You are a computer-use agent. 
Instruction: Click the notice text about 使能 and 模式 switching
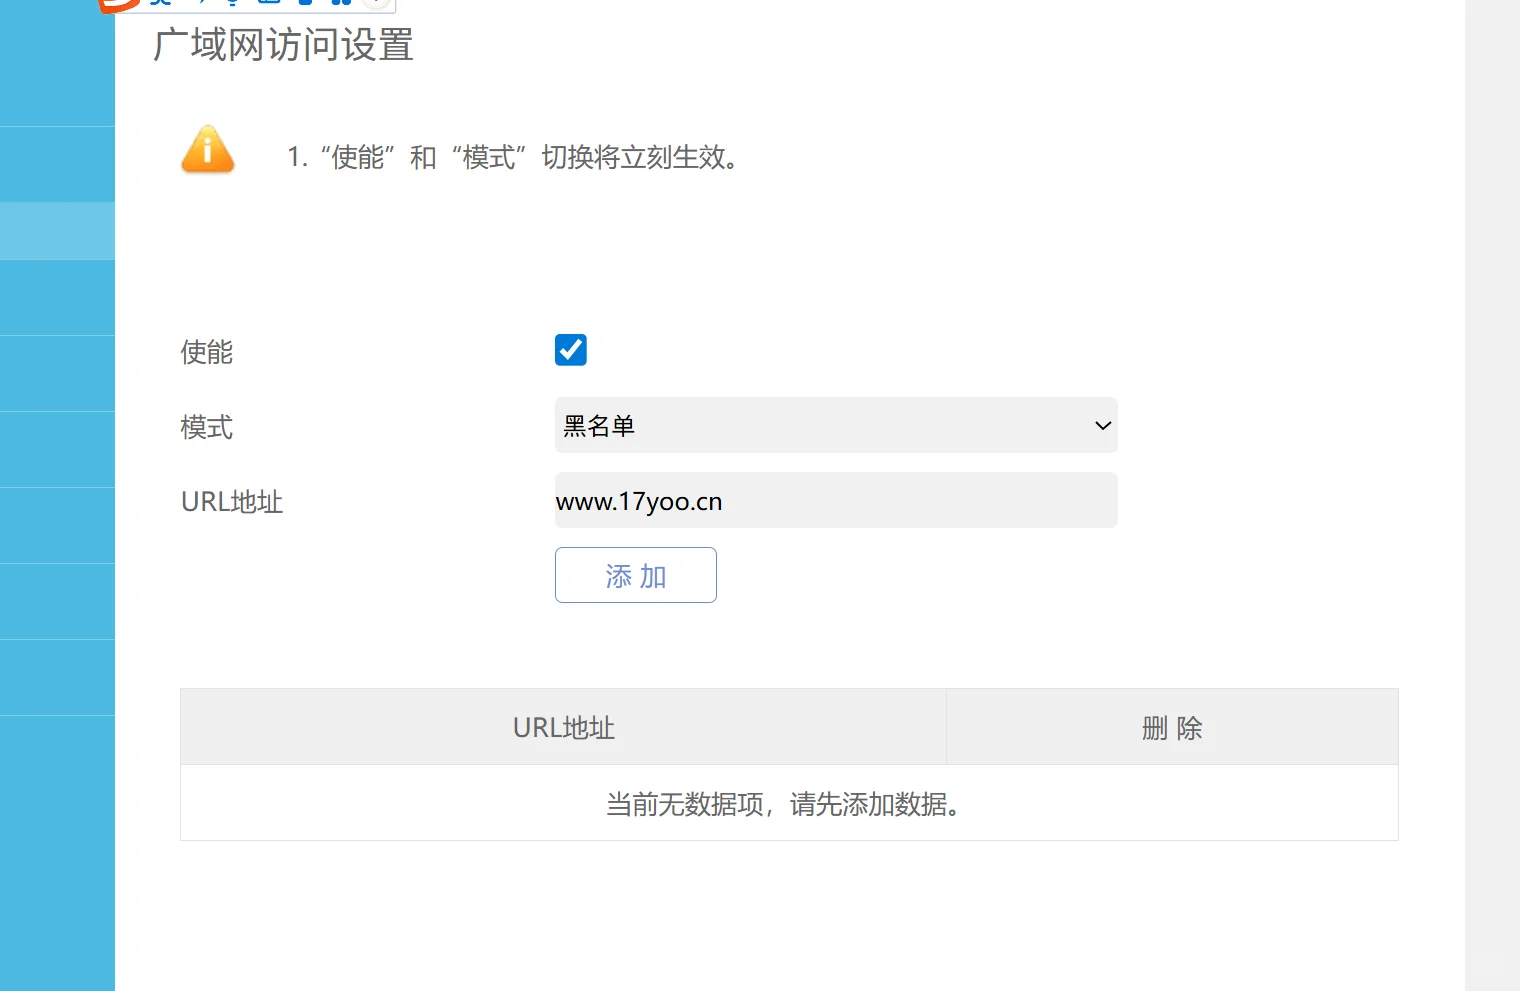[x=516, y=157]
